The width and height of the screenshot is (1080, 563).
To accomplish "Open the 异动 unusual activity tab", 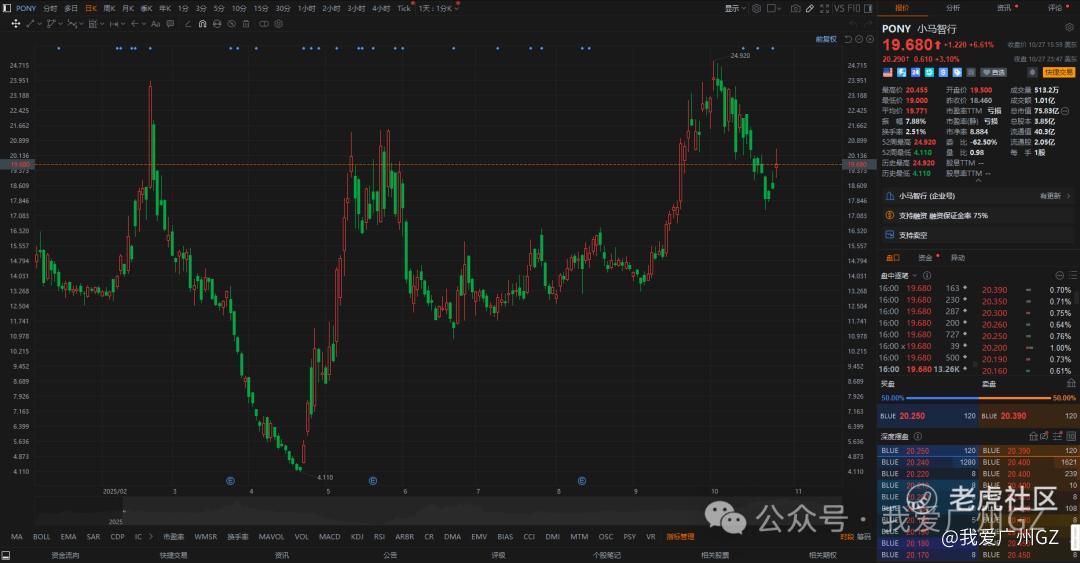I will [x=958, y=258].
